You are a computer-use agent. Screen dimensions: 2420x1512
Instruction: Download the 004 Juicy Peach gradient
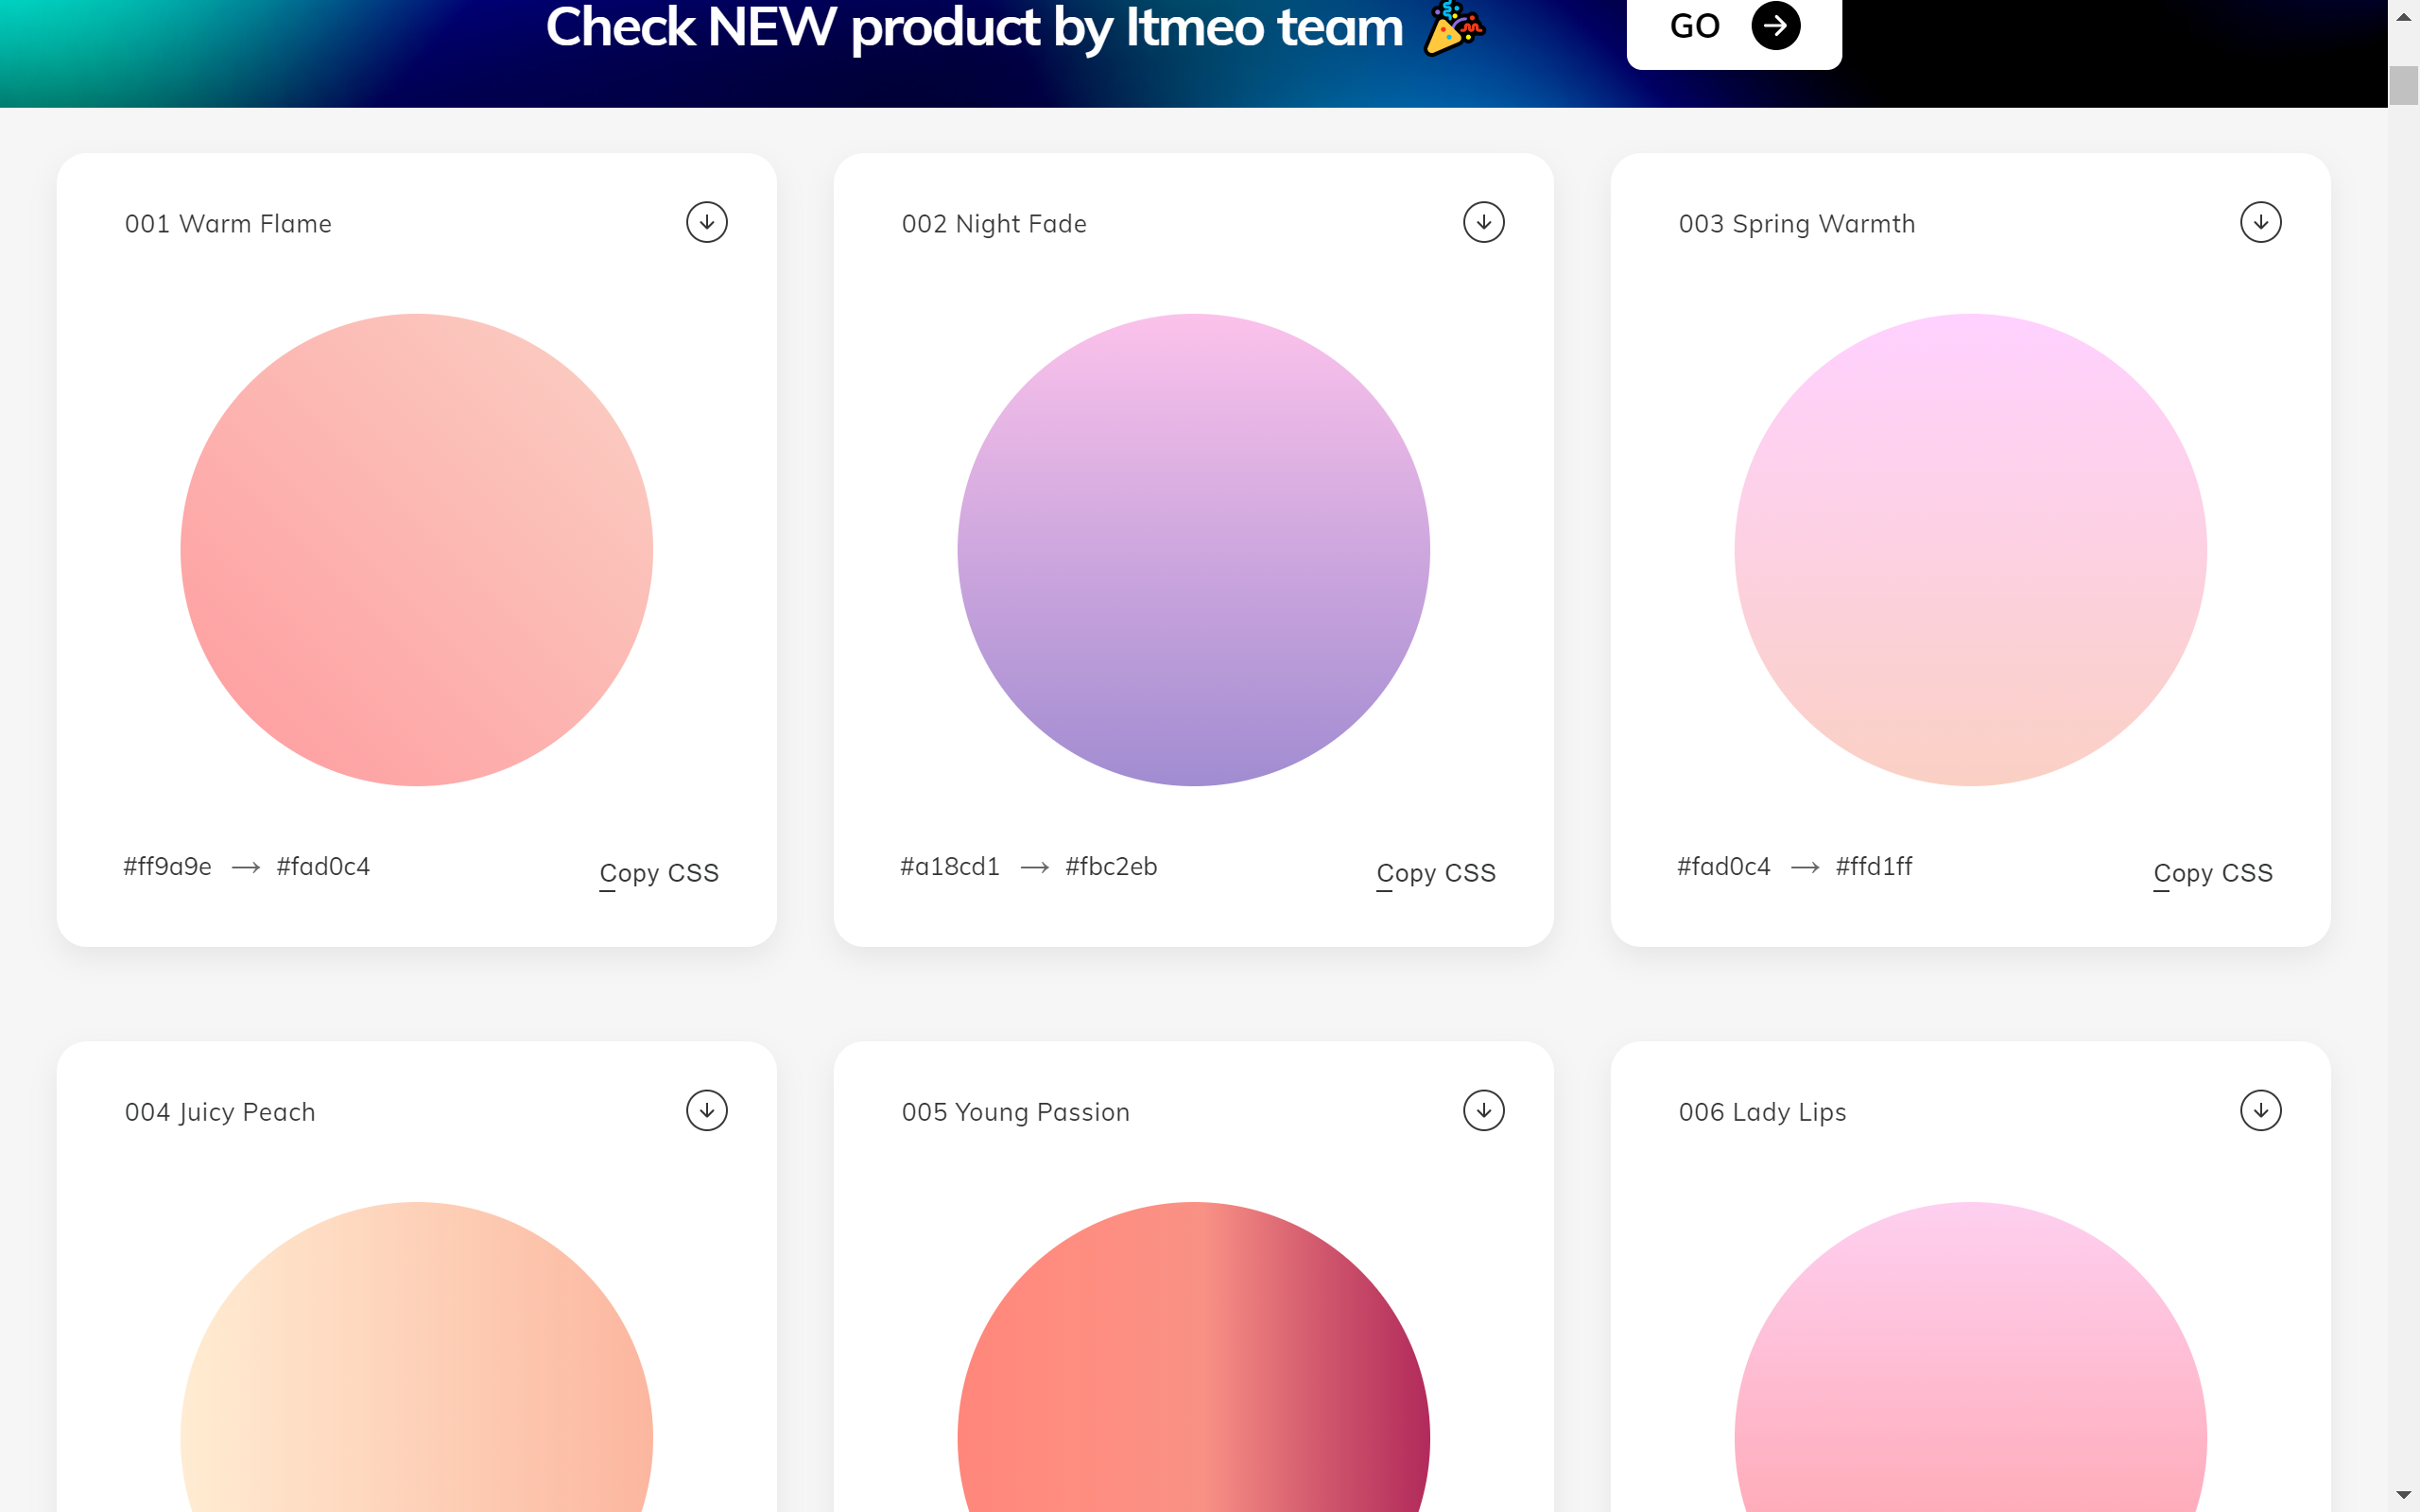pyautogui.click(x=707, y=1110)
